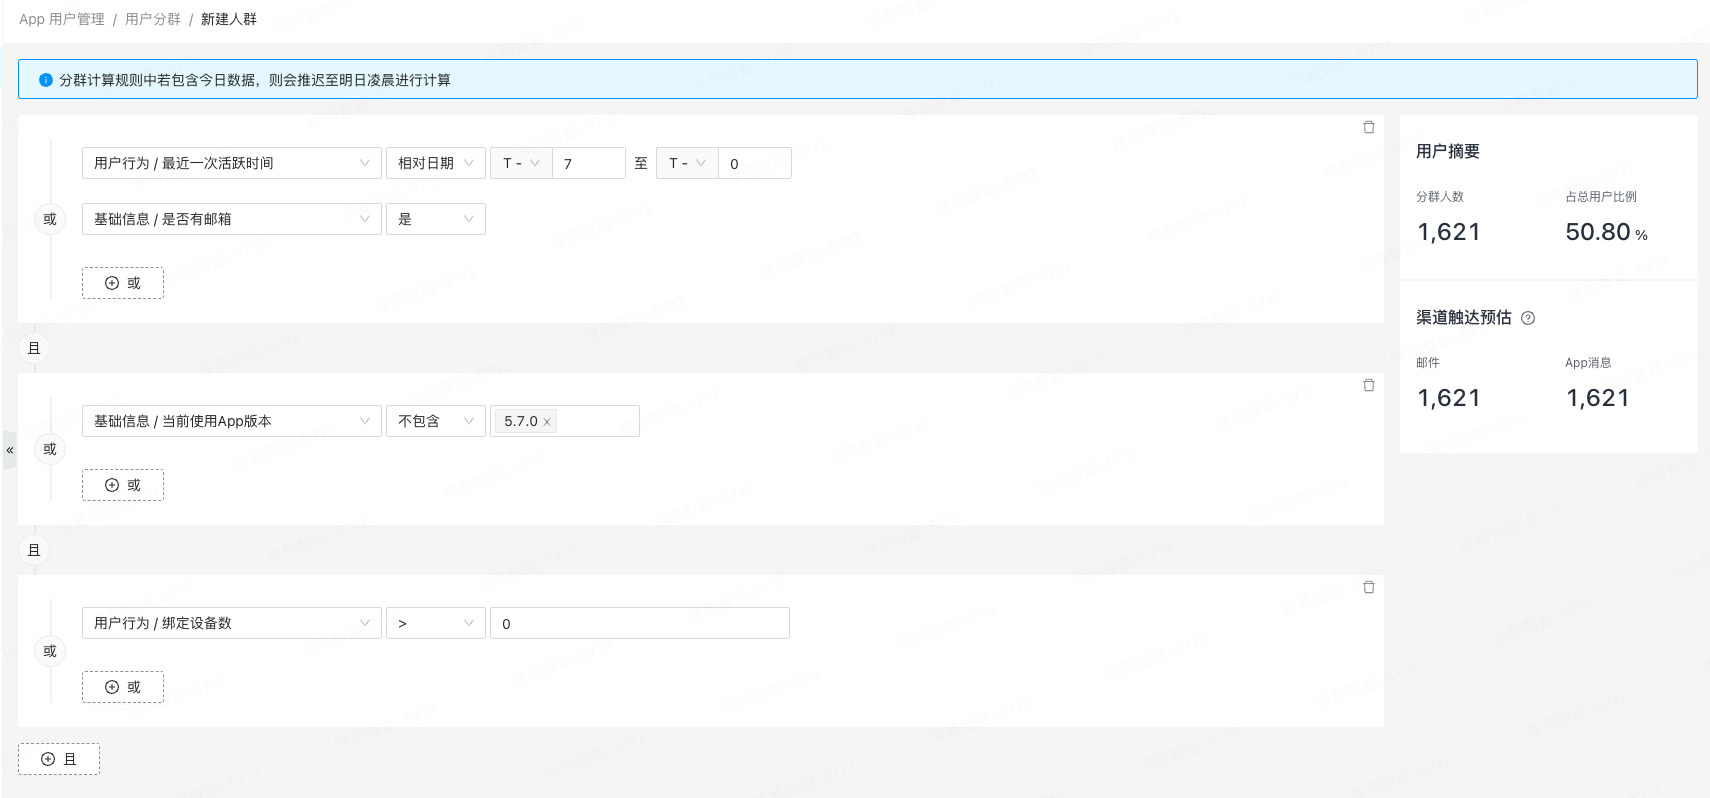Open the > comparison operator dropdown
1710x798 pixels.
(436, 623)
